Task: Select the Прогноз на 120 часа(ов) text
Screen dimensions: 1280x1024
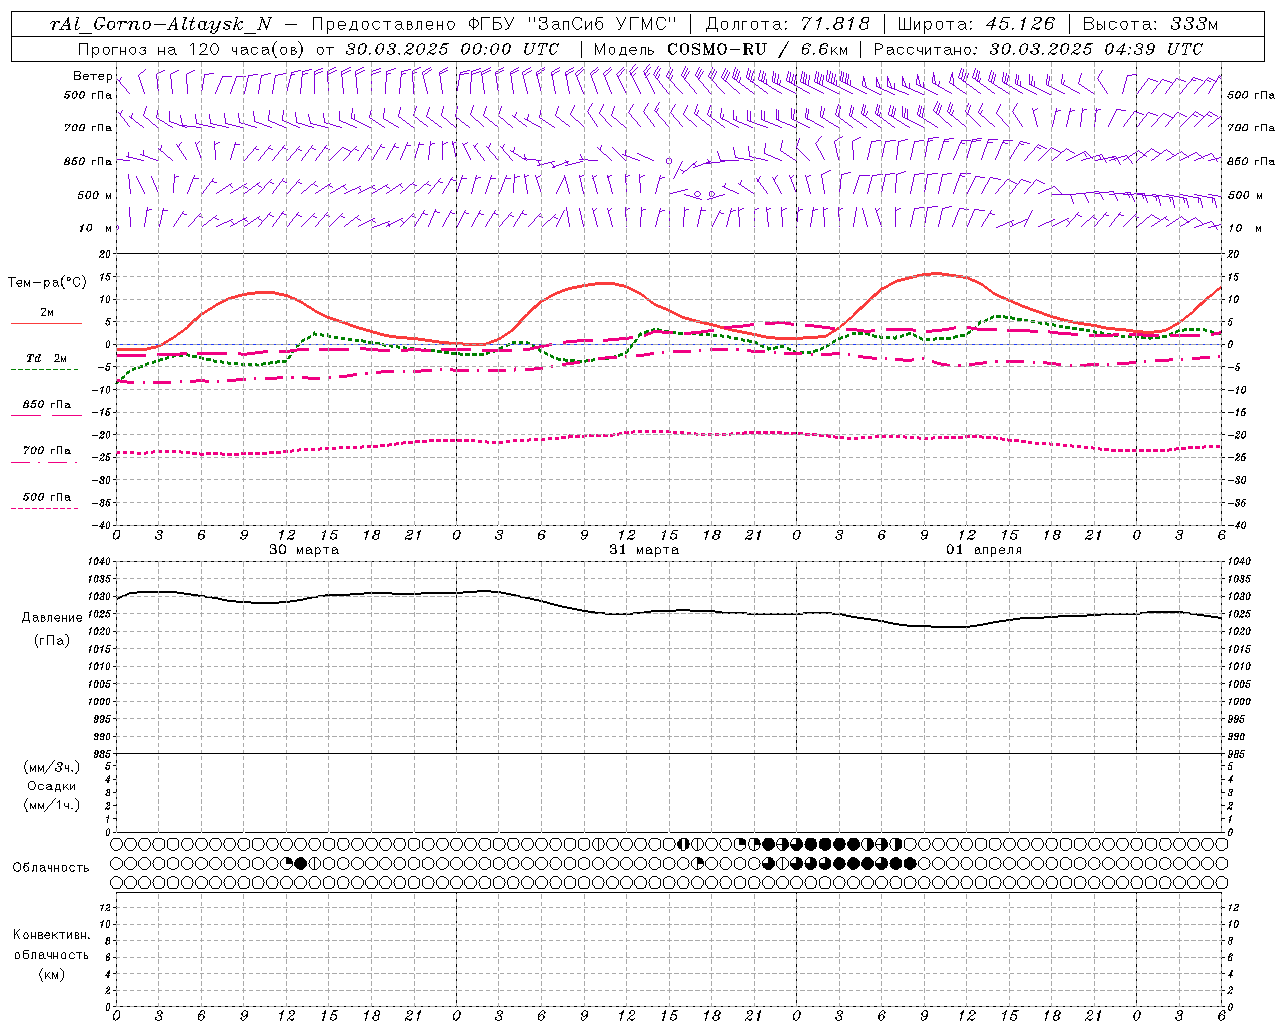Action: tap(192, 49)
